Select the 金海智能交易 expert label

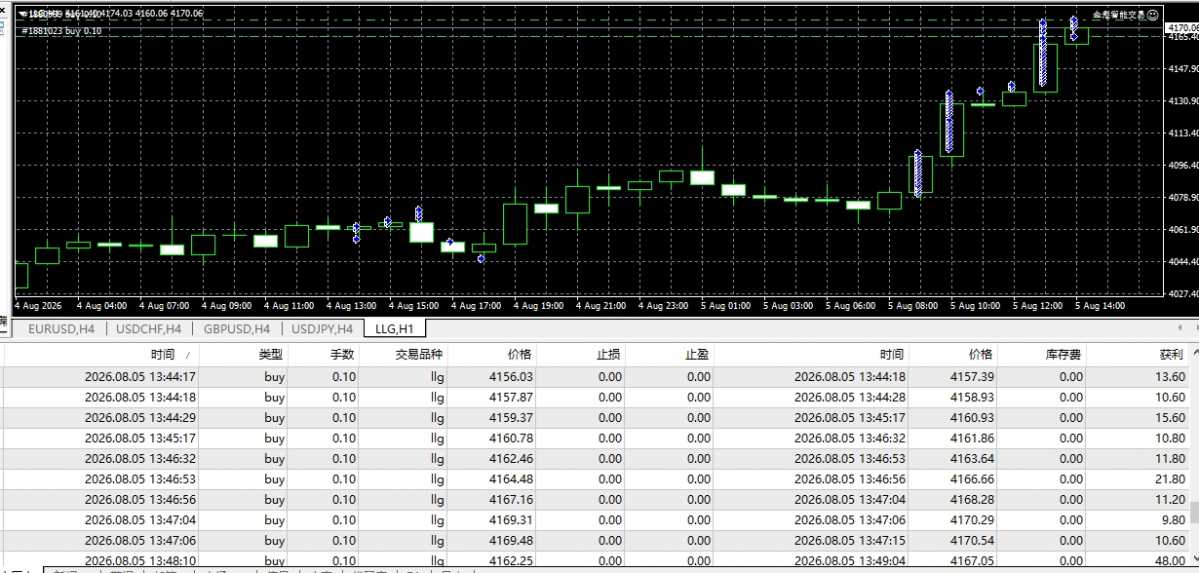click(1119, 15)
